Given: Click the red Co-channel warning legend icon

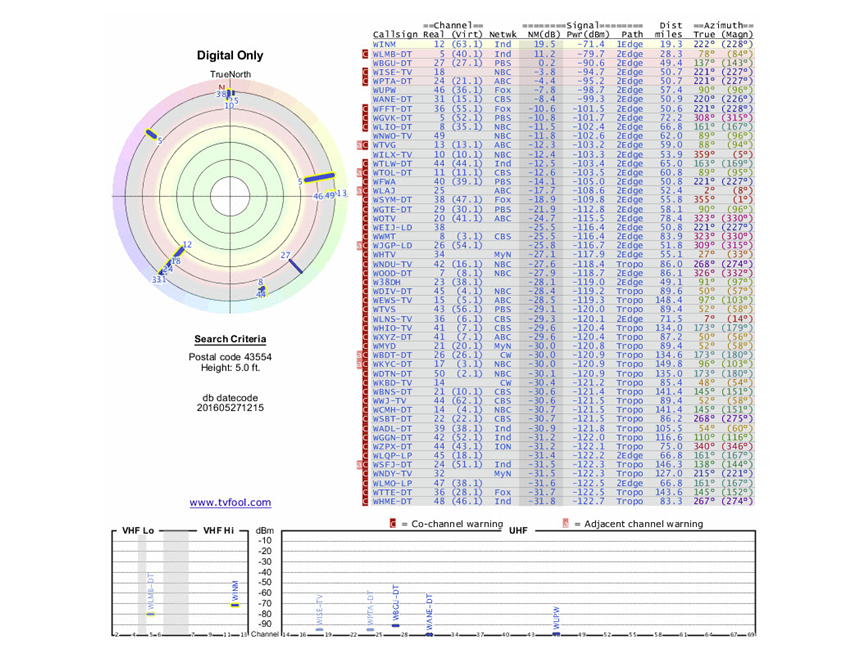Looking at the screenshot, I should click(x=393, y=523).
